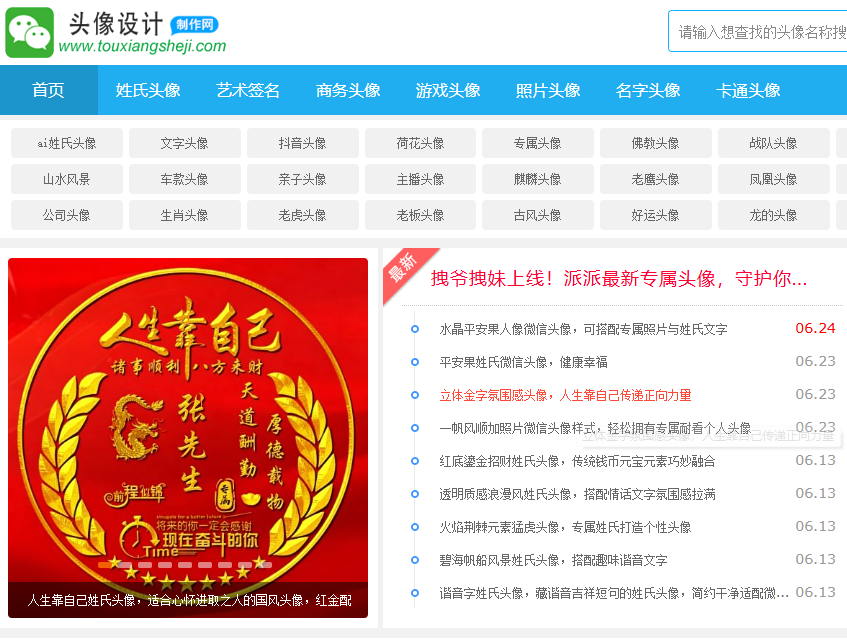Open article 平安果姓氏微信头像，健康幸福
Image resolution: width=847 pixels, height=644 pixels.
523,362
